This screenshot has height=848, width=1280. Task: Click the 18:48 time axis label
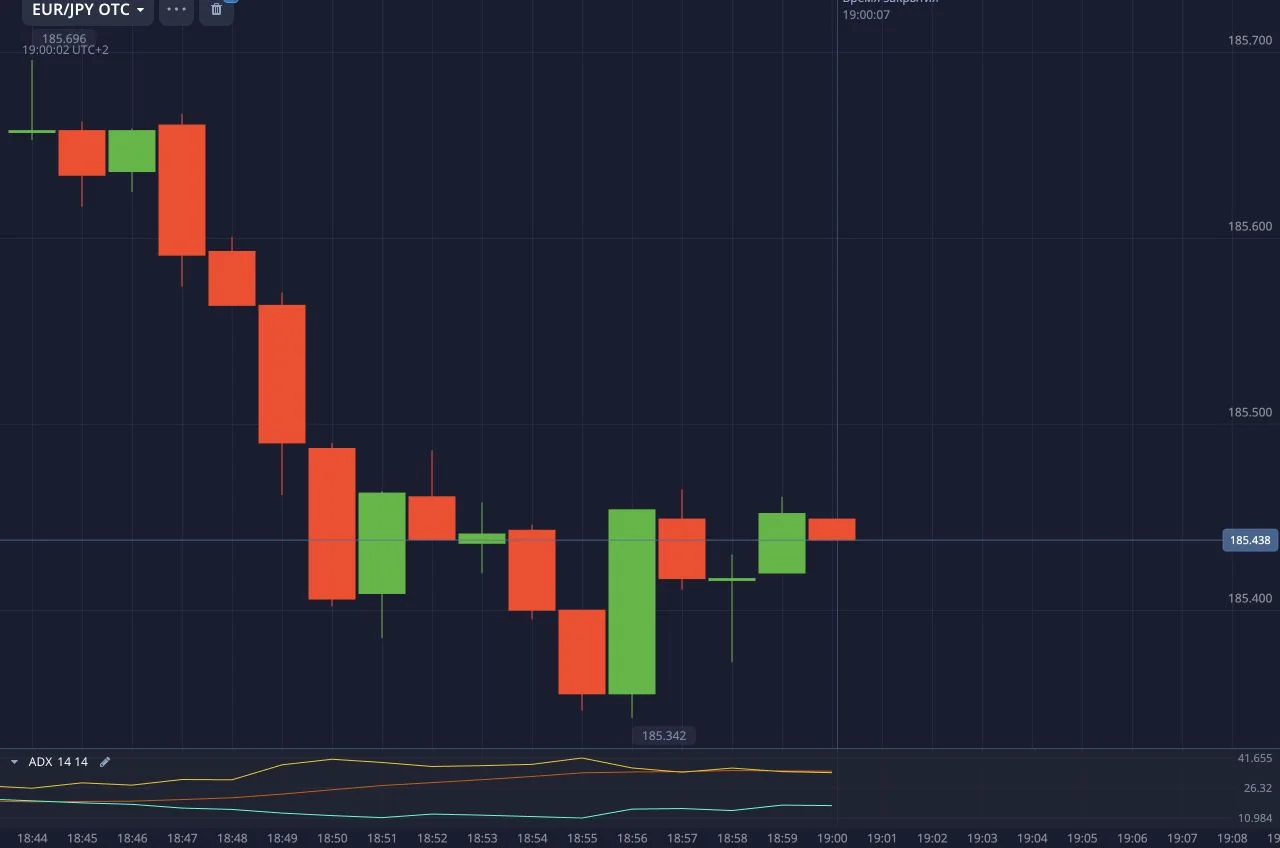tap(232, 838)
